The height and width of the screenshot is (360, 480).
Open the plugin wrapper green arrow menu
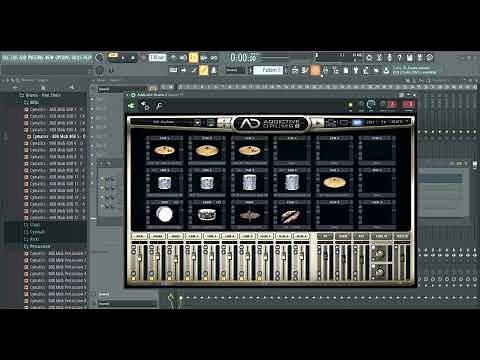132,106
